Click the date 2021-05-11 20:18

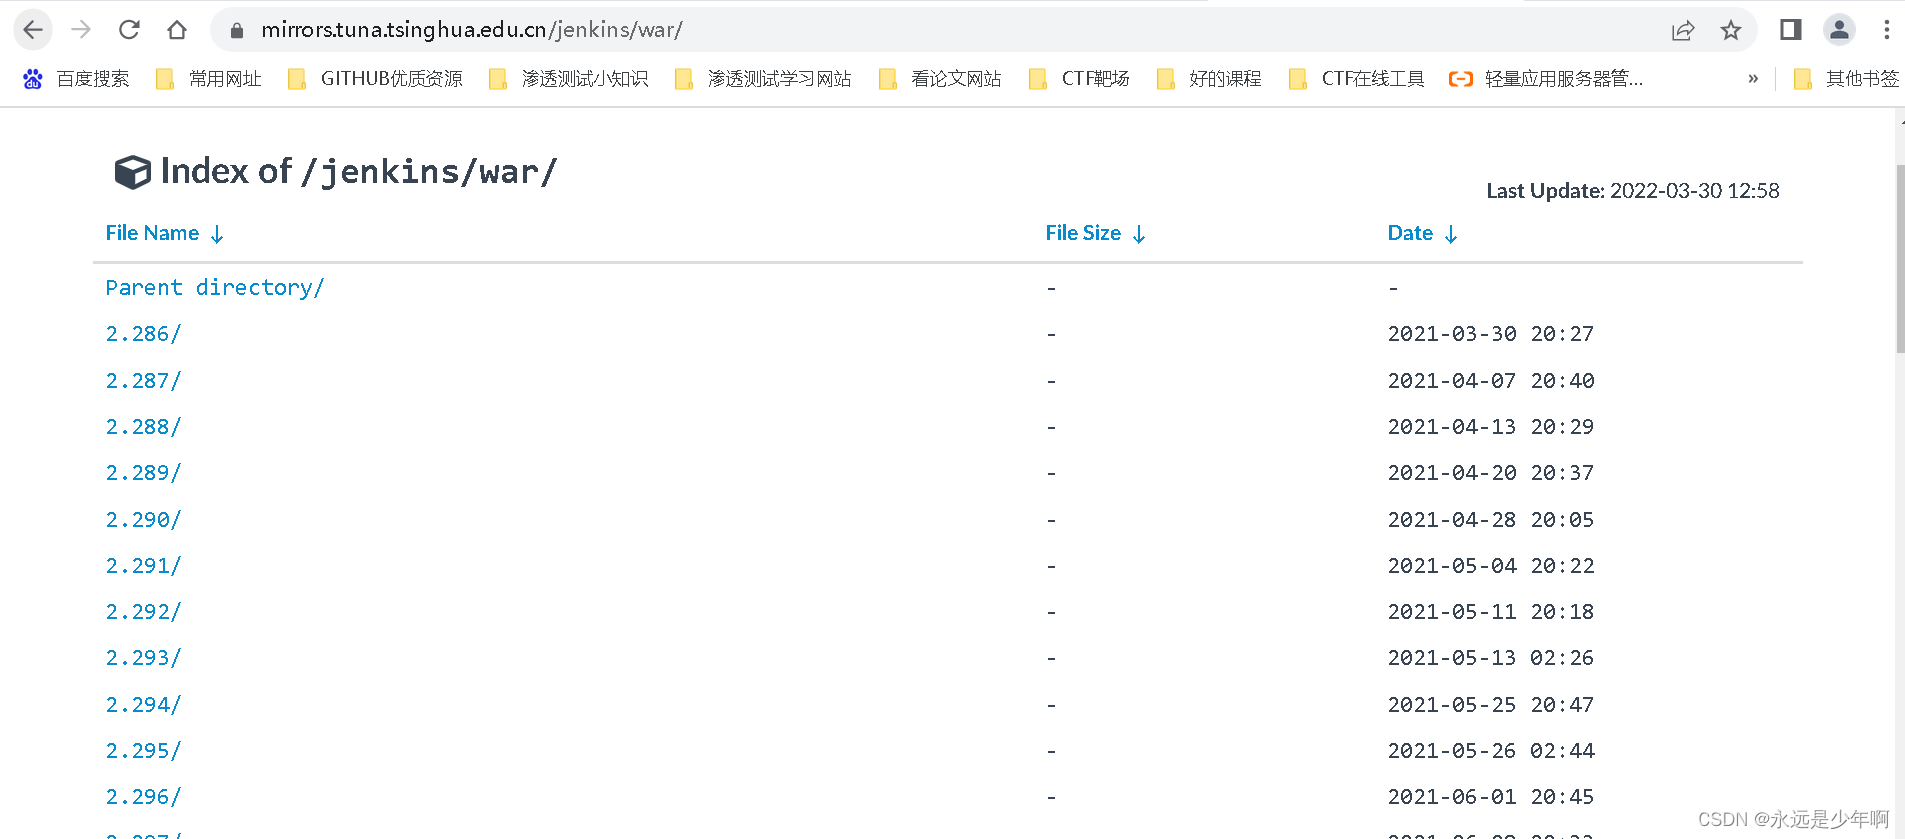[x=1491, y=612]
